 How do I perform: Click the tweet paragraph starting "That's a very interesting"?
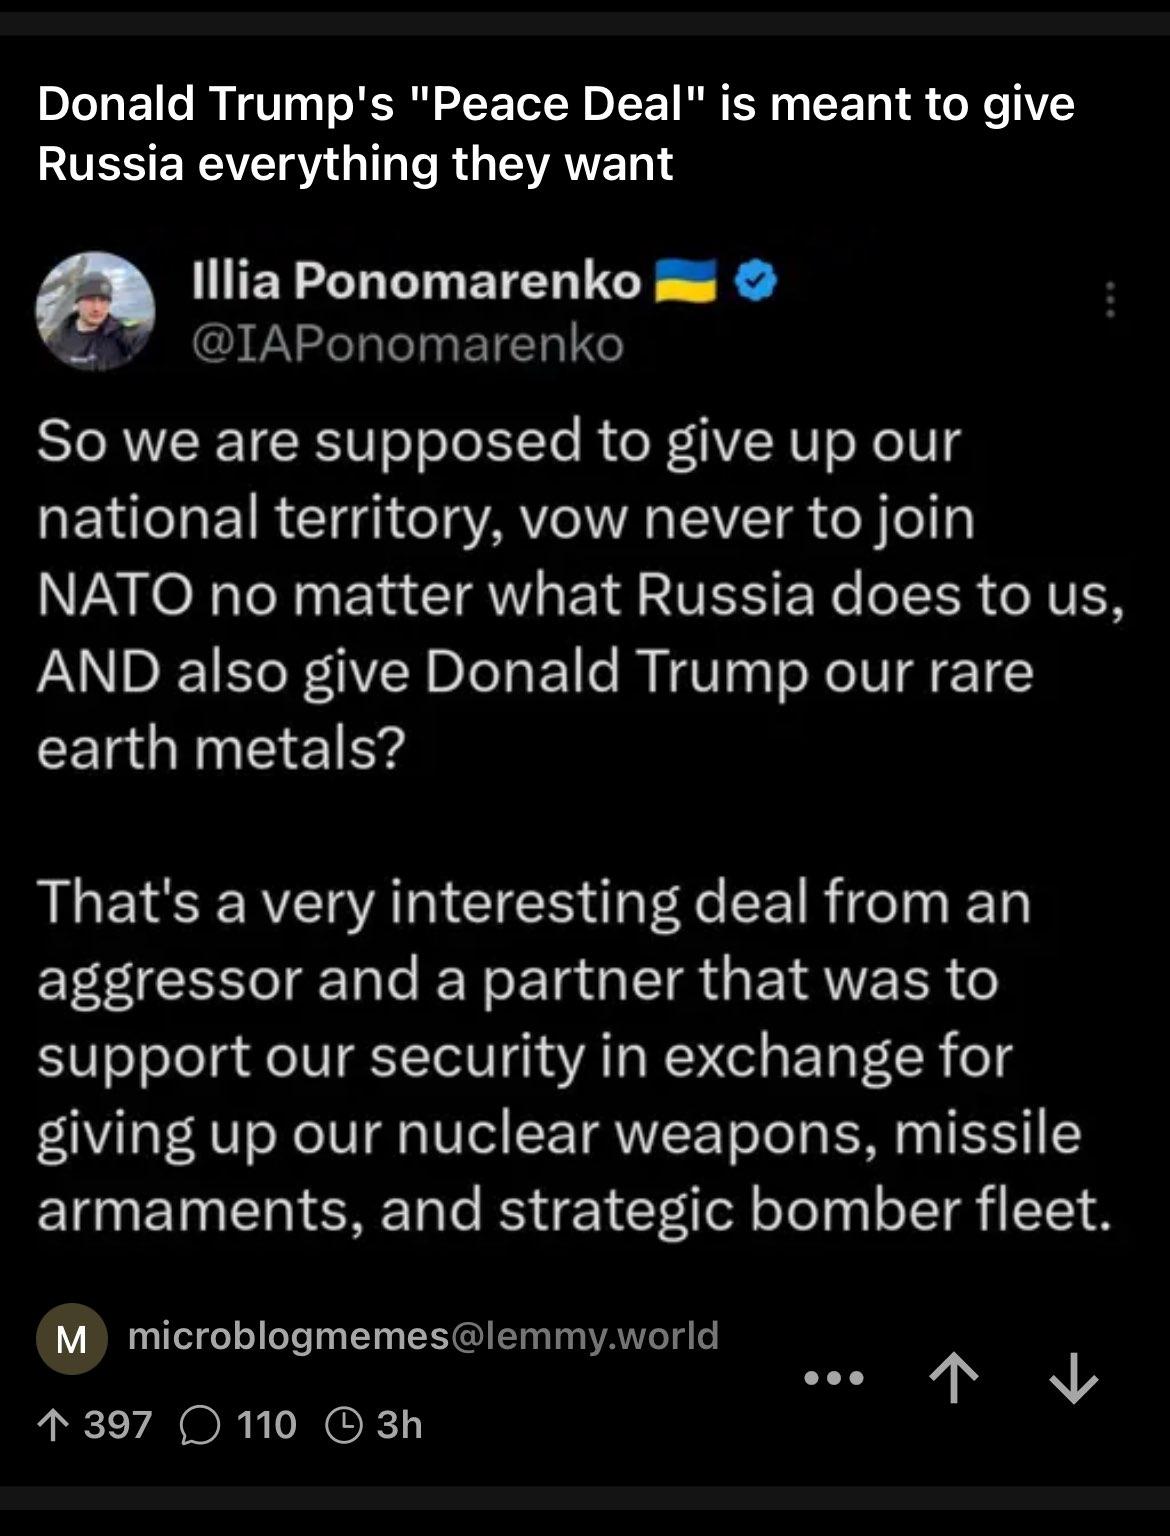click(575, 1055)
